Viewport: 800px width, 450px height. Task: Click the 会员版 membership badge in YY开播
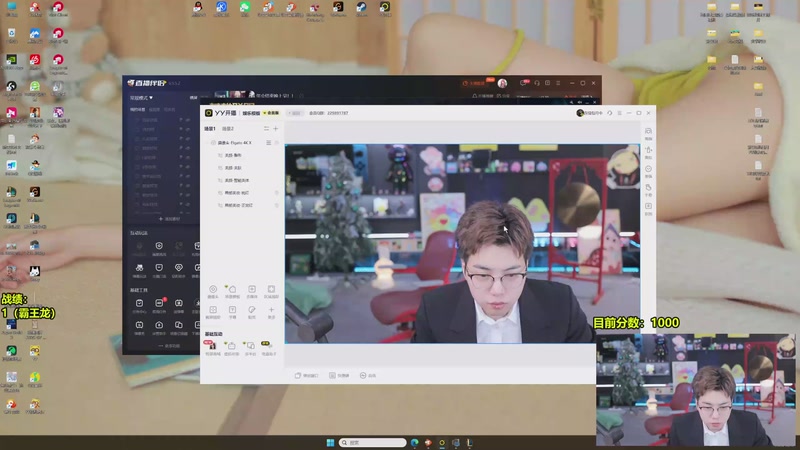pyautogui.click(x=271, y=113)
